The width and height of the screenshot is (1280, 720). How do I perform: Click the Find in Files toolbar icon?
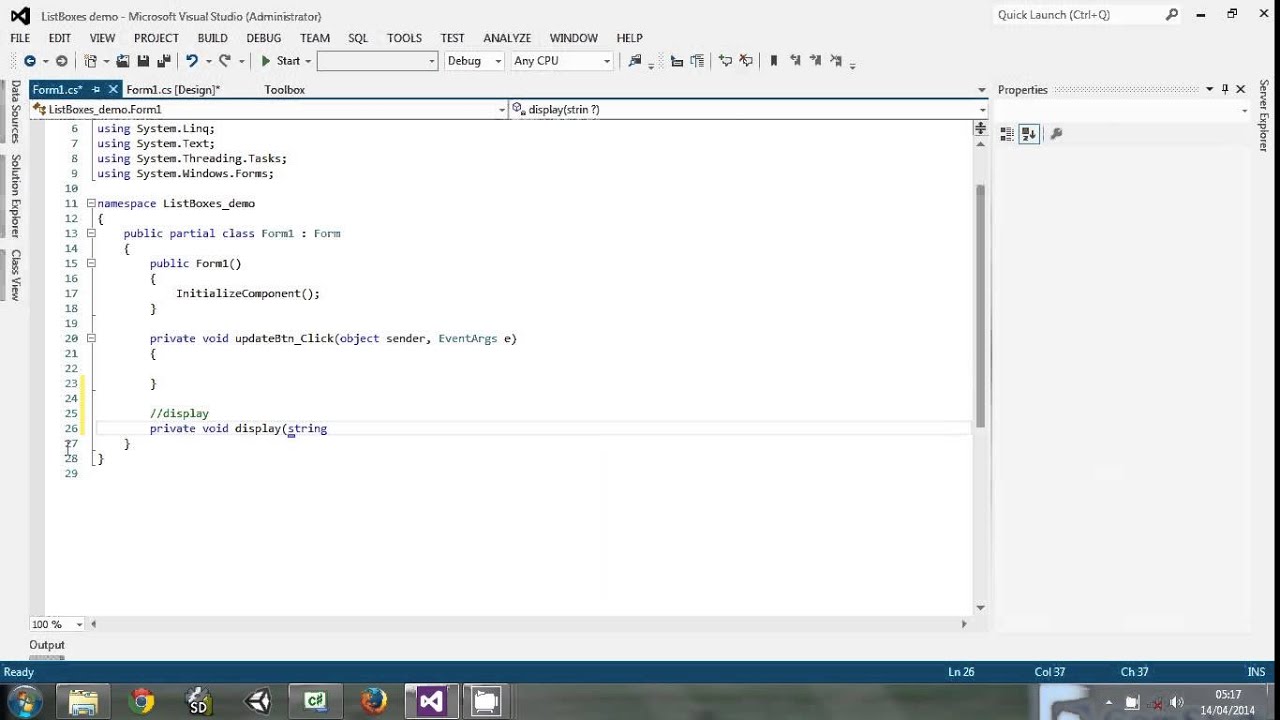pyautogui.click(x=635, y=61)
